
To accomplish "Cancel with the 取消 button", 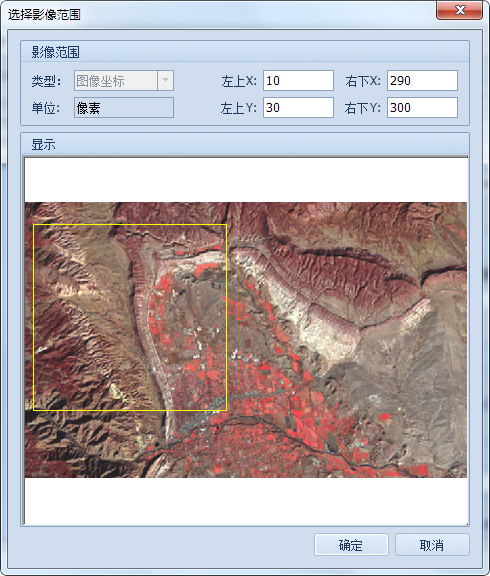I will tap(432, 545).
